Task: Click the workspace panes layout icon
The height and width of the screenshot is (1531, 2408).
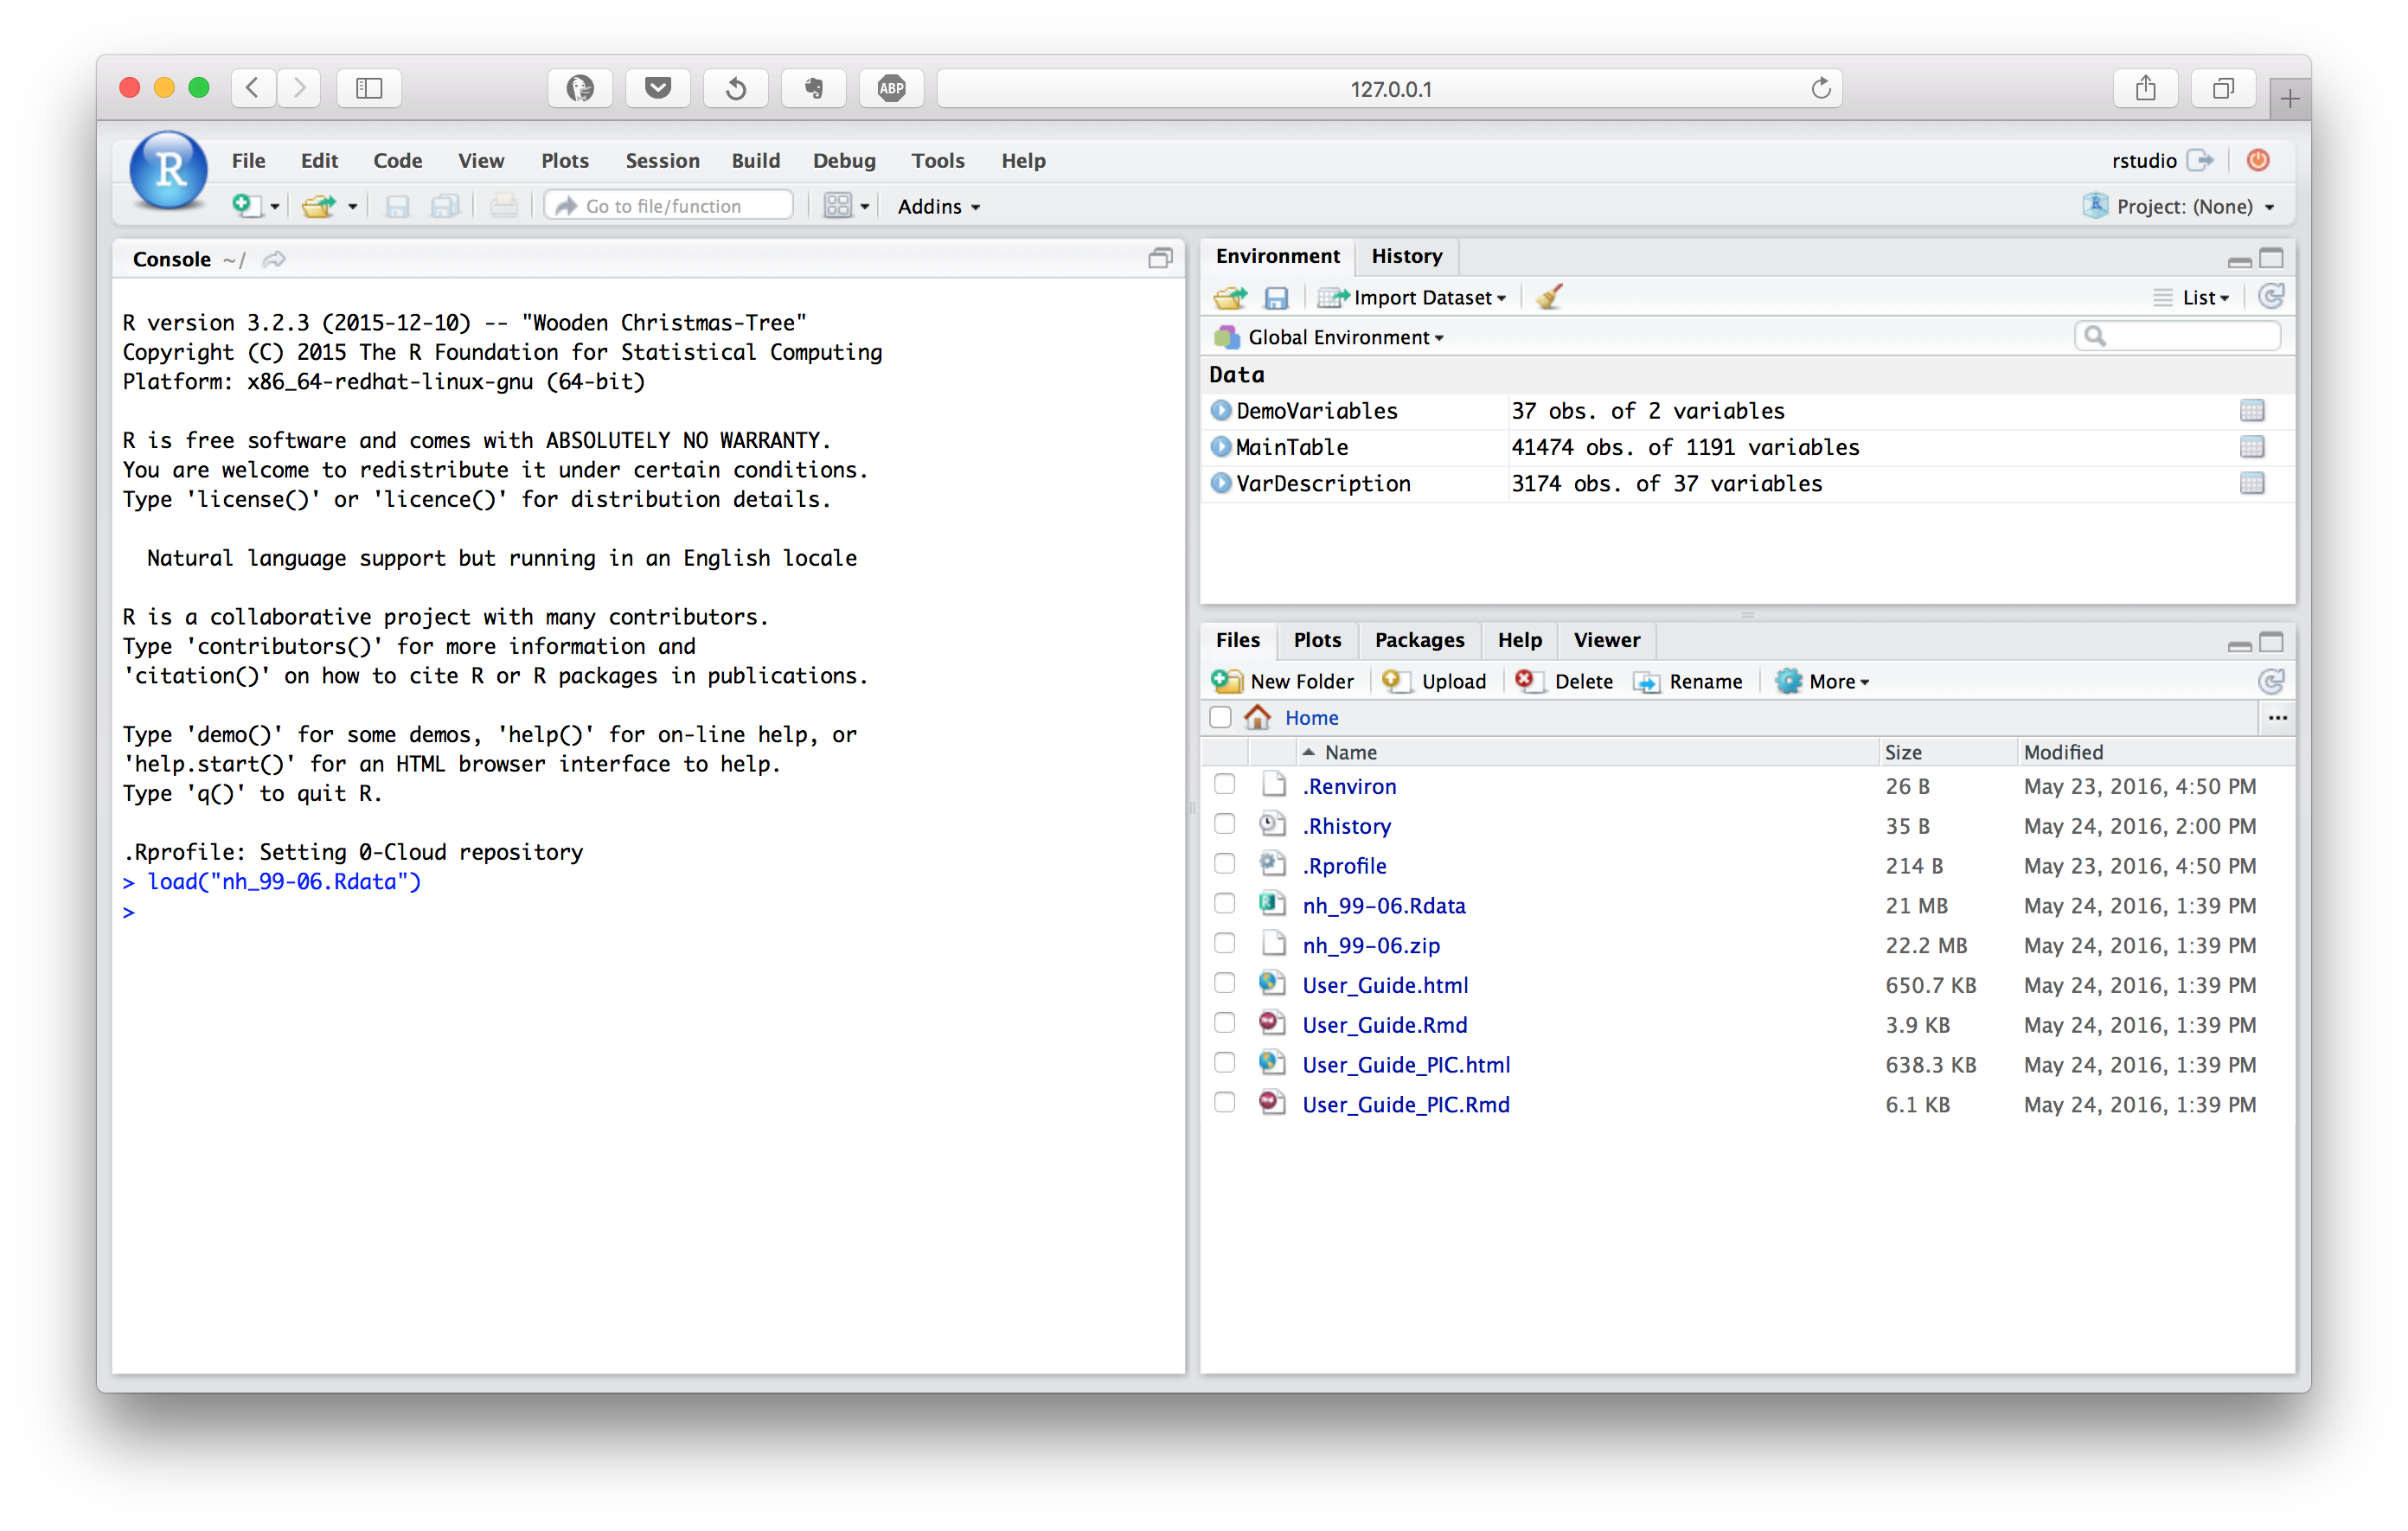Action: click(x=837, y=206)
